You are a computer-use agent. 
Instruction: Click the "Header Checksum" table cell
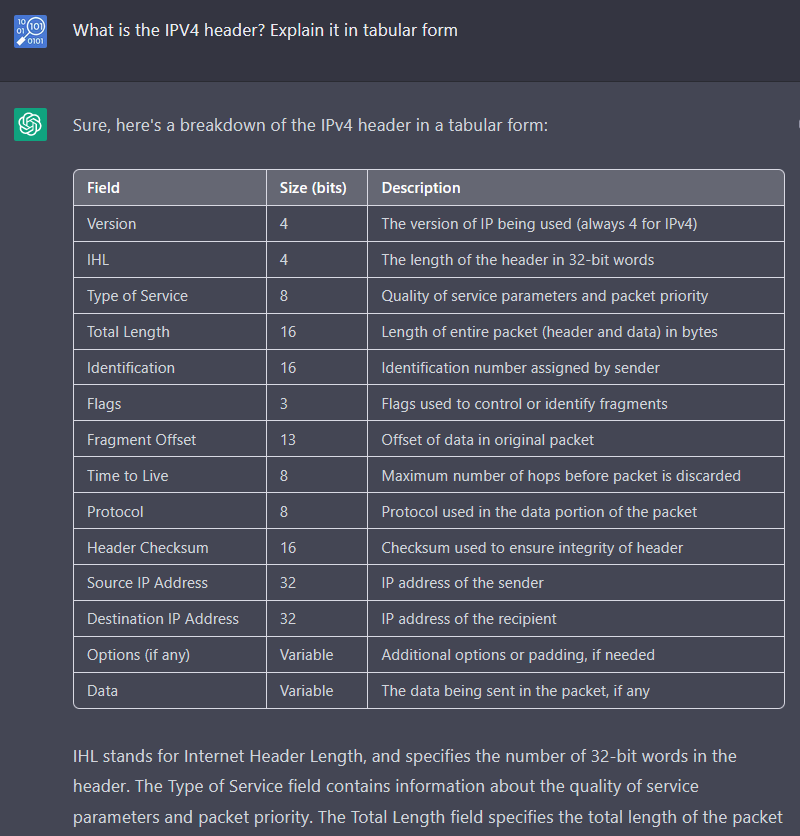[x=148, y=548]
